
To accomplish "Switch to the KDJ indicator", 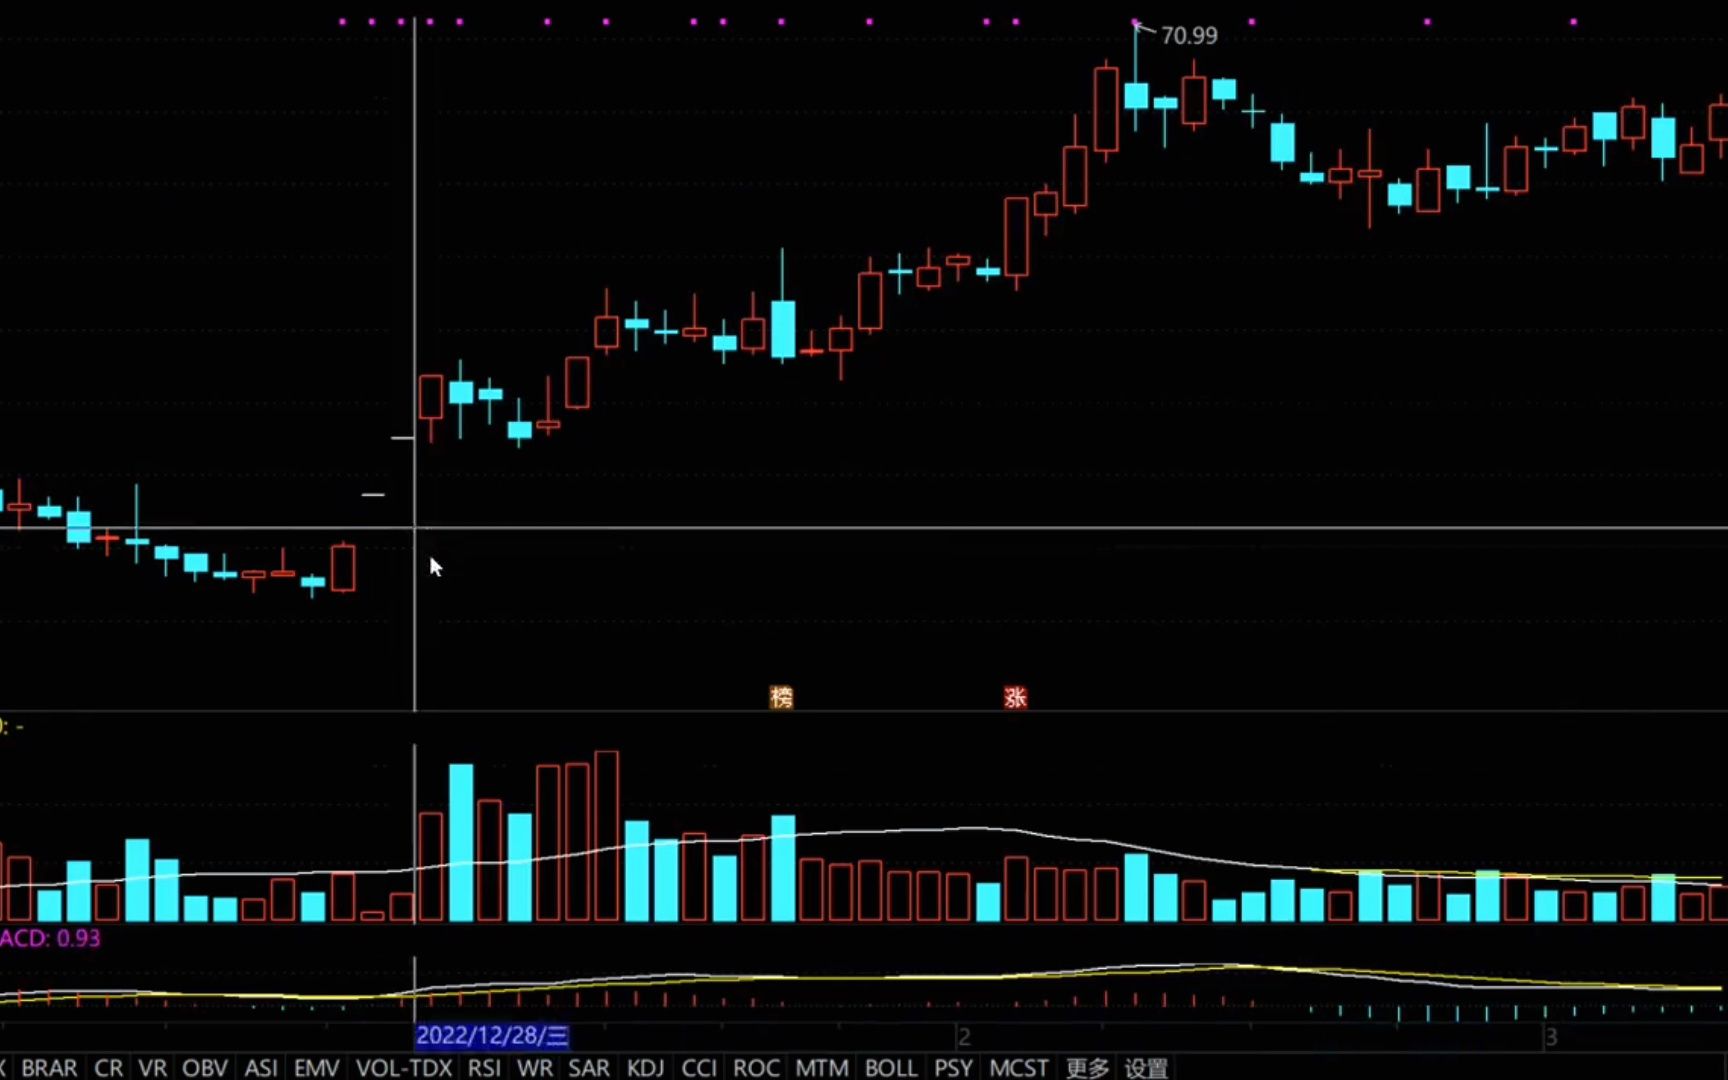I will (645, 1068).
